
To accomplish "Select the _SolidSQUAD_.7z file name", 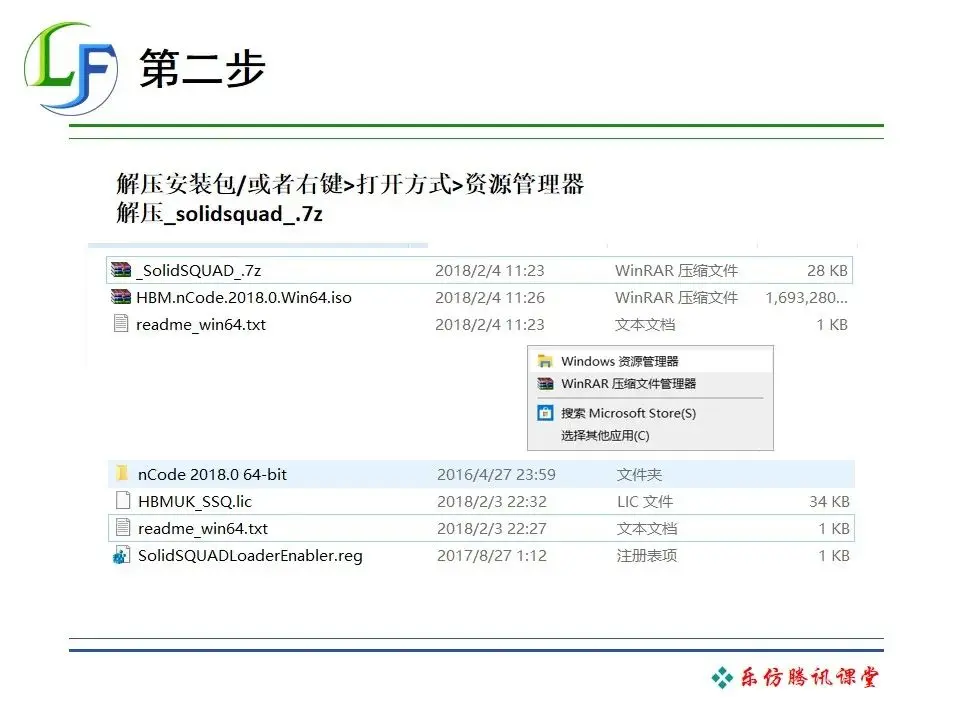I will pos(198,271).
